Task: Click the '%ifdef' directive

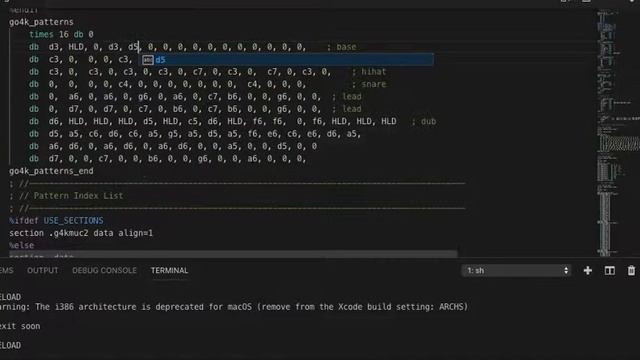Action: pos(24,220)
